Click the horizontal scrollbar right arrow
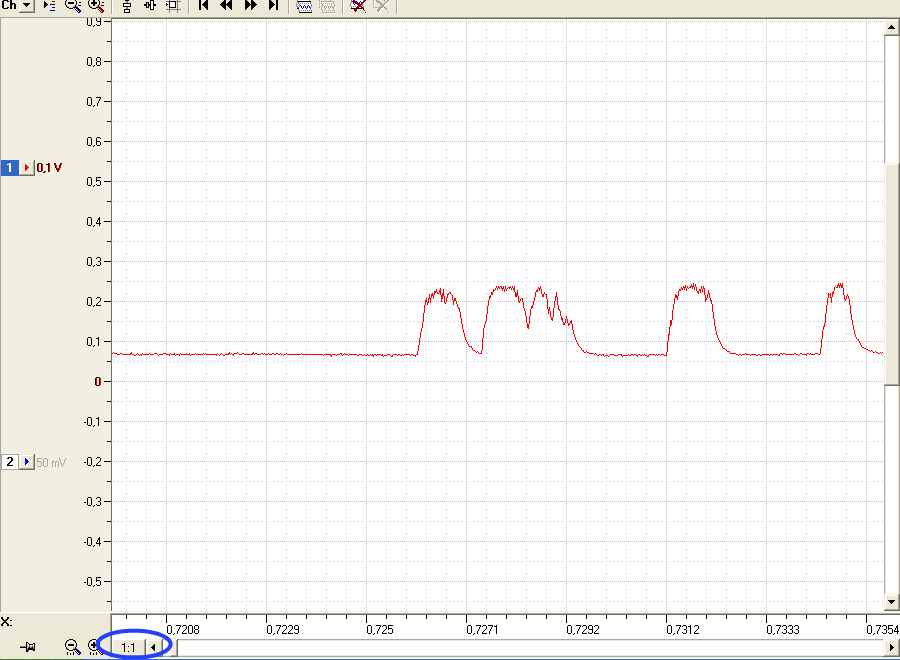The image size is (900, 660). click(891, 647)
